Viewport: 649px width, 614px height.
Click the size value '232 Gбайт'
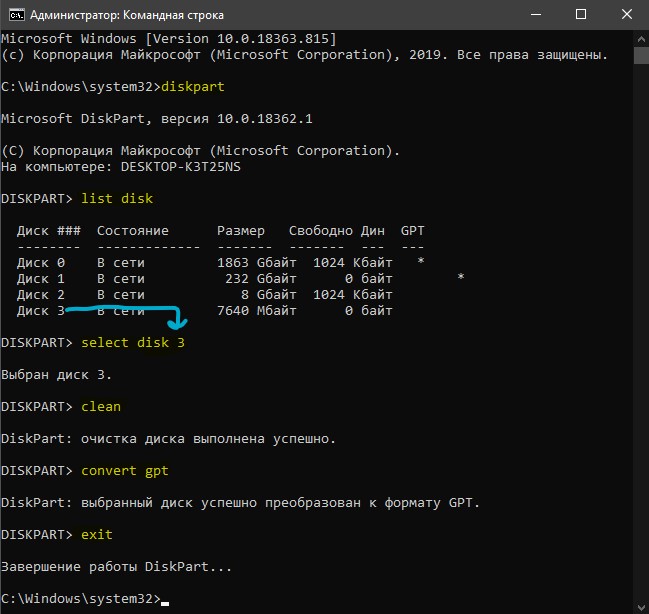tap(261, 279)
